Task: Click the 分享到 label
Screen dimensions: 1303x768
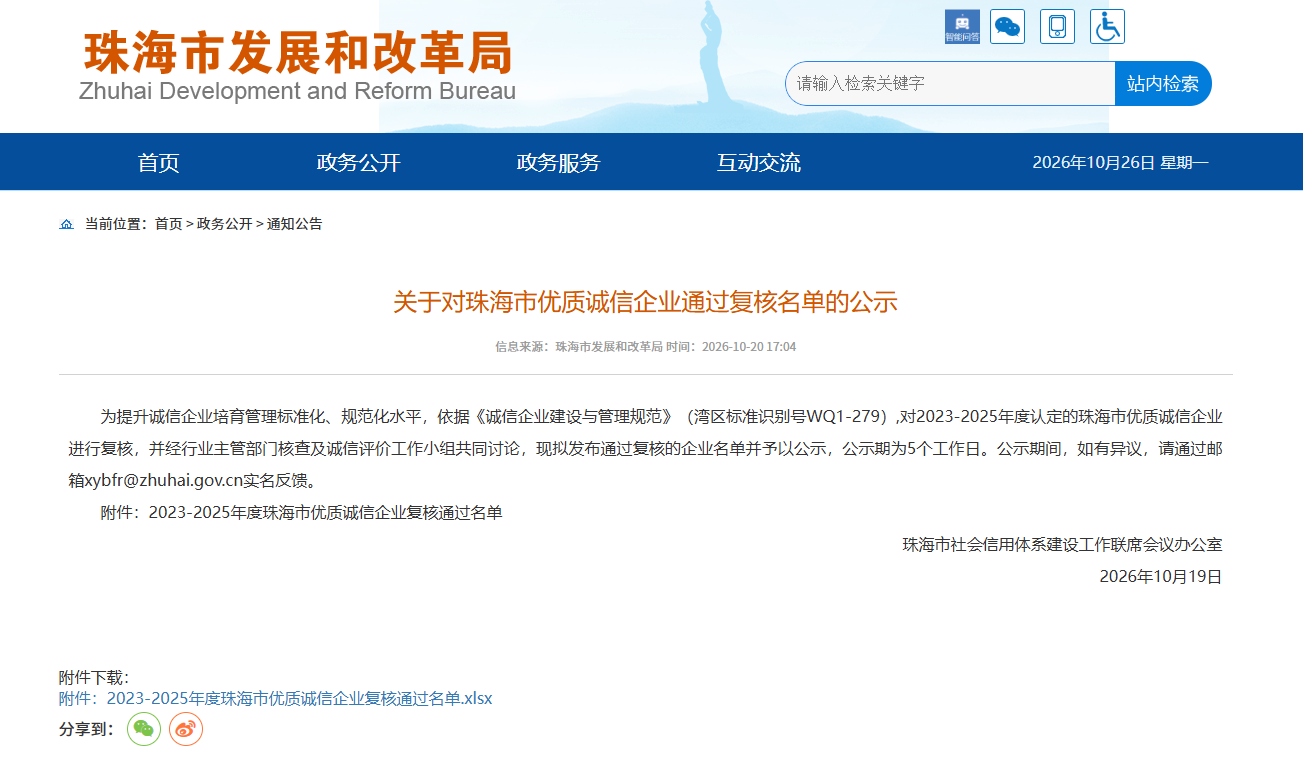Action: [x=87, y=729]
